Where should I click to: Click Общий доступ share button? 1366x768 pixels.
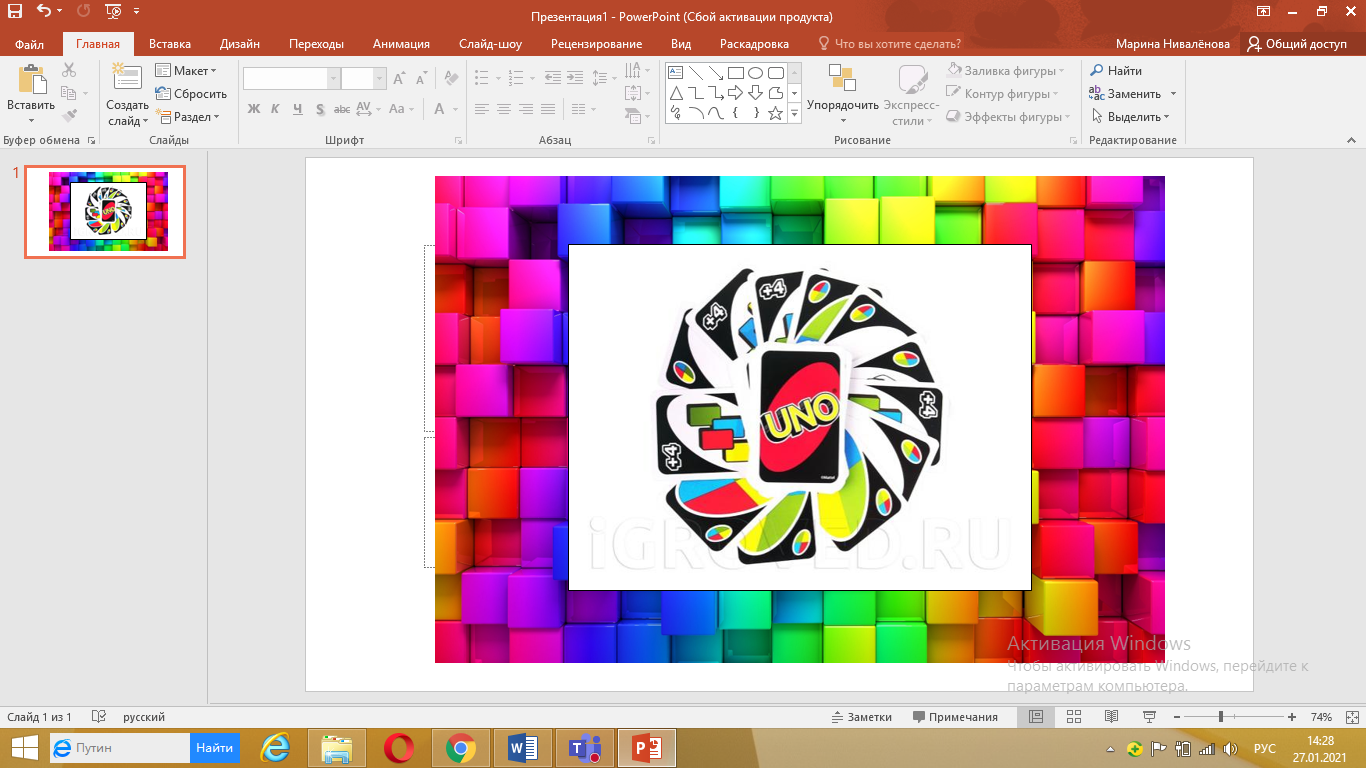[1297, 44]
